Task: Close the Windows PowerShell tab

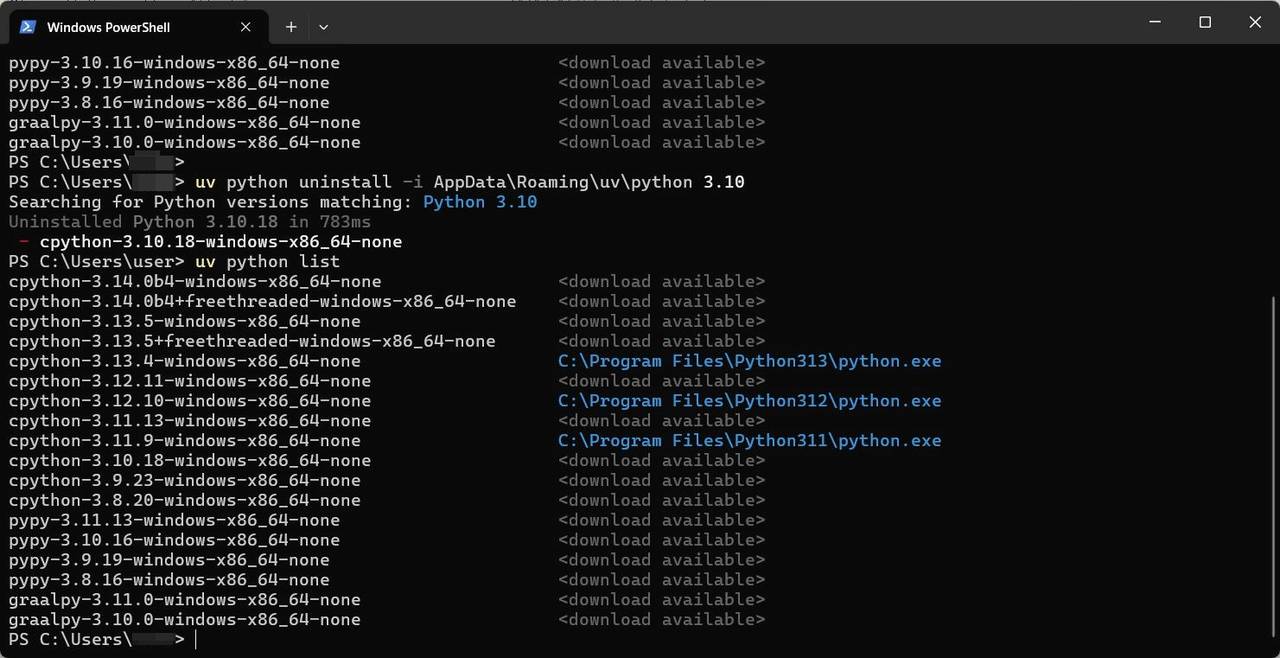Action: [x=246, y=27]
